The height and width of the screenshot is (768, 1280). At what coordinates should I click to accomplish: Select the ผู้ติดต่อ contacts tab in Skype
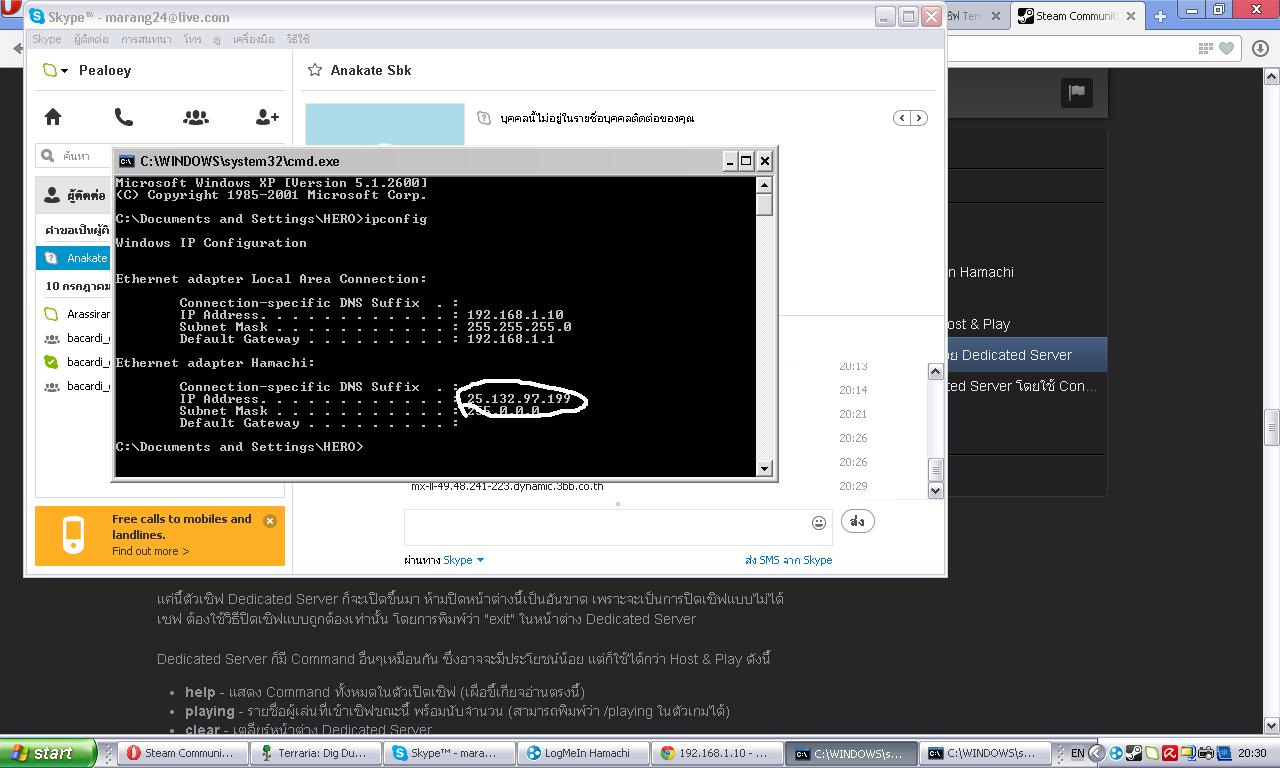pyautogui.click(x=75, y=195)
